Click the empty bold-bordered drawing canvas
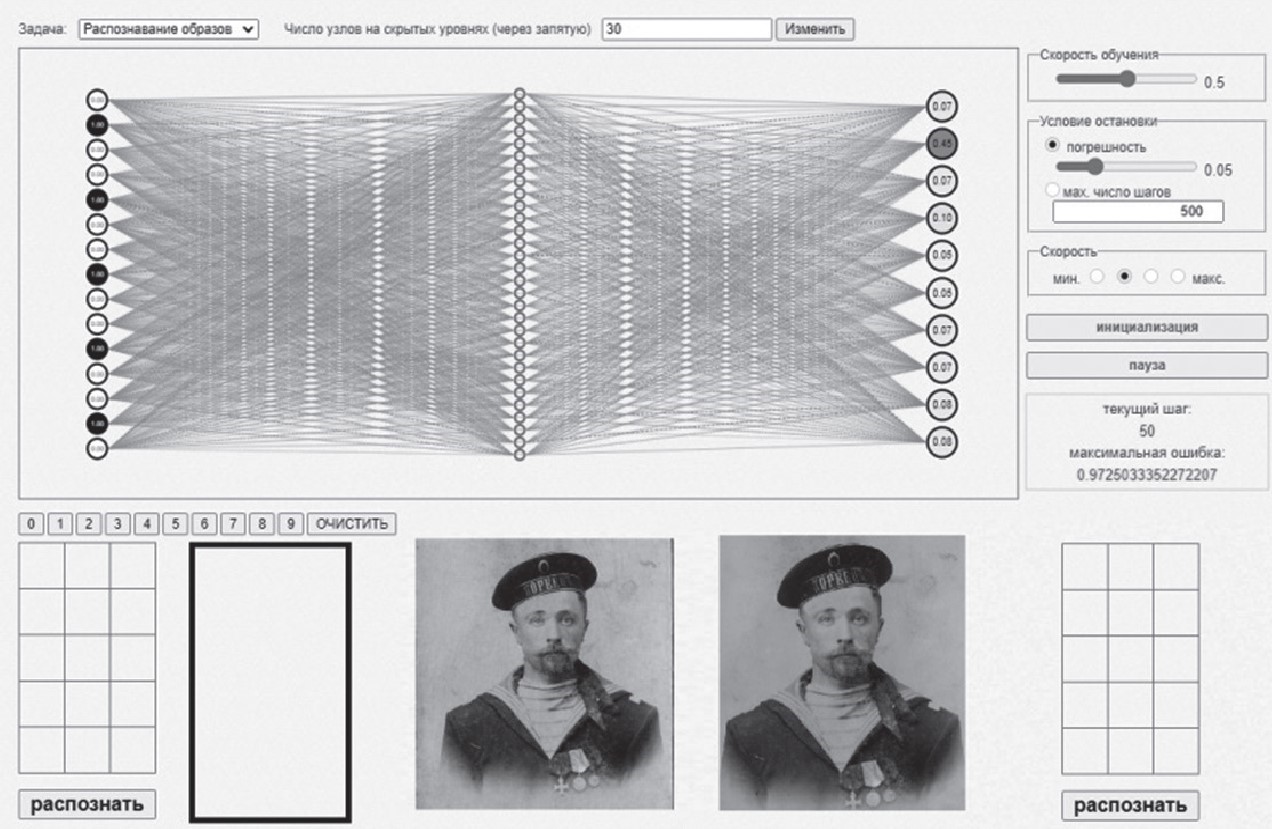This screenshot has height=829, width=1272. pos(270,682)
